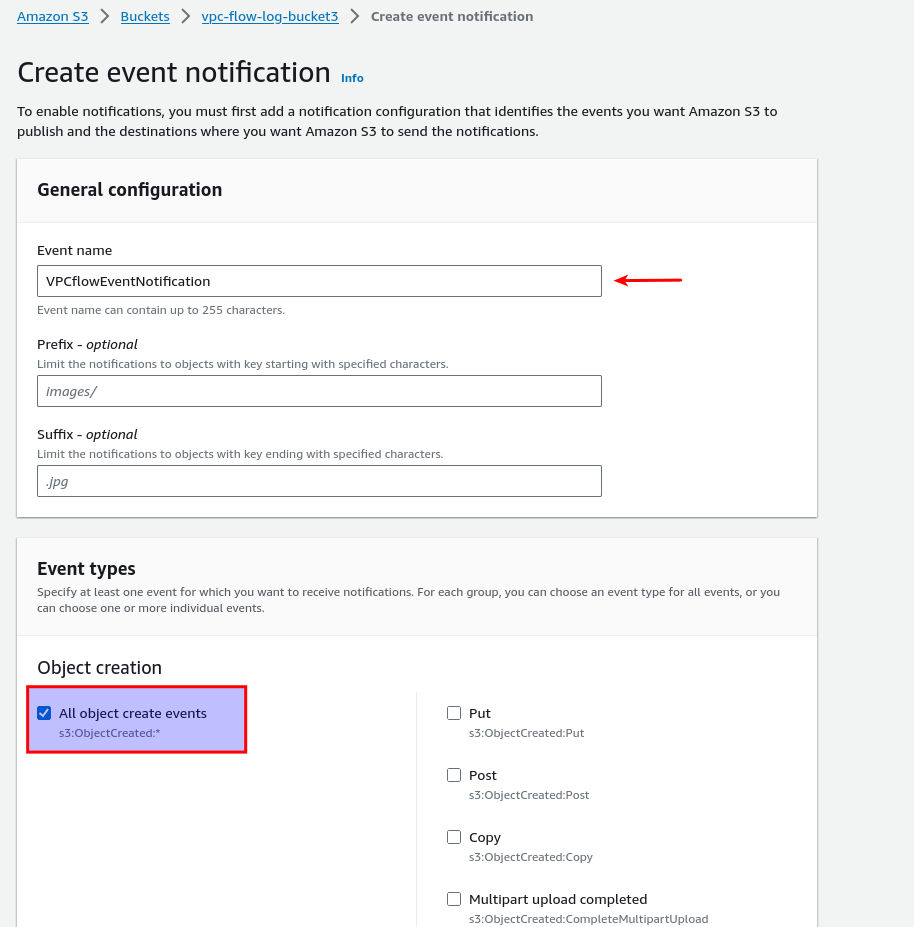Go to the Buckets breadcrumb link
This screenshot has height=927, width=914.
tap(145, 17)
